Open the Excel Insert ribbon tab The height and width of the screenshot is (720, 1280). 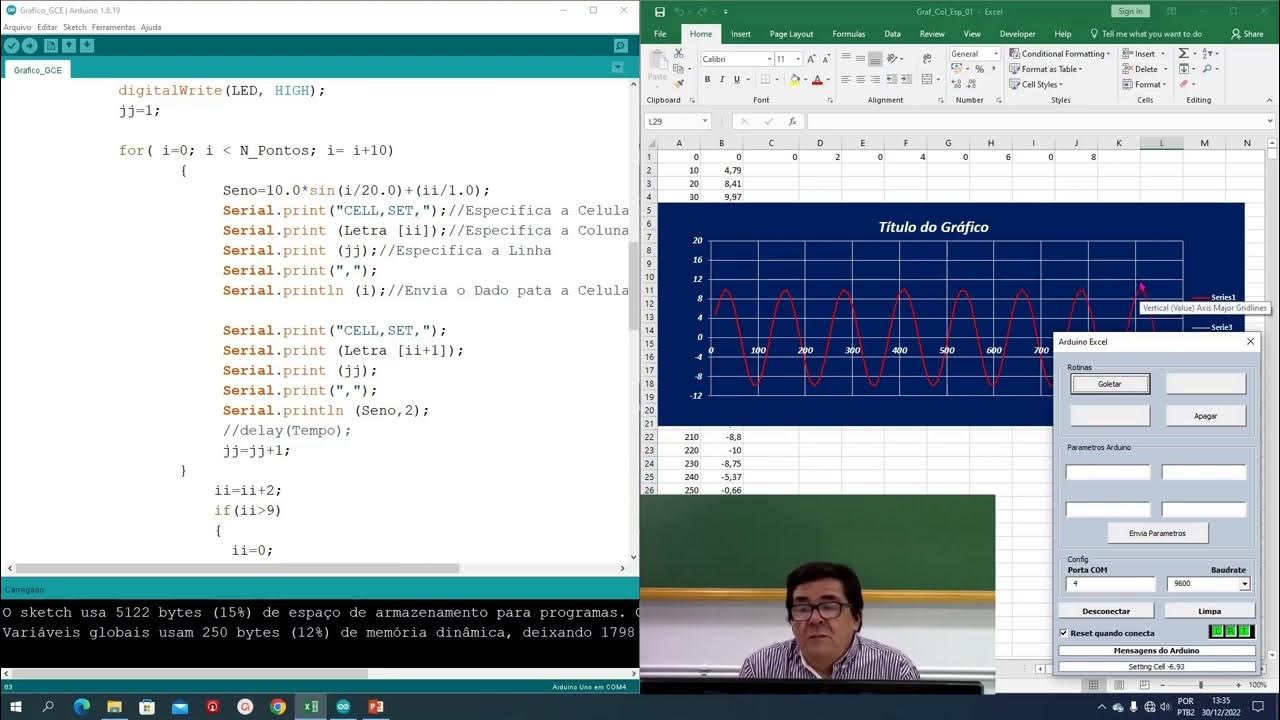[x=741, y=34]
